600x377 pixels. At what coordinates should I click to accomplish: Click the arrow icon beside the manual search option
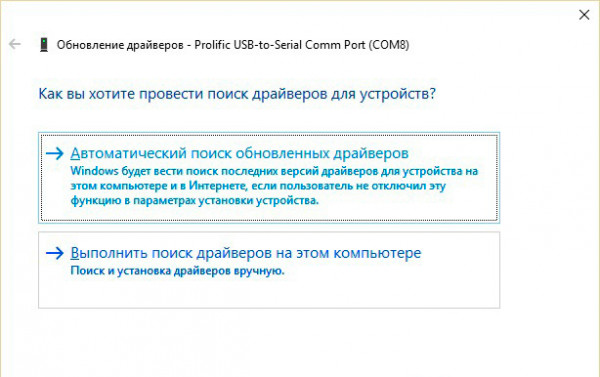point(55,253)
